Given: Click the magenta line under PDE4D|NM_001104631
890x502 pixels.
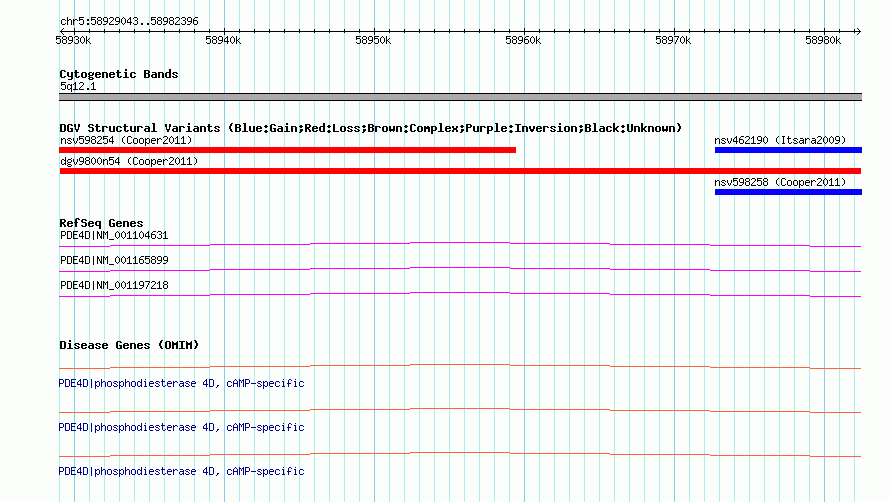Looking at the screenshot, I should tap(460, 244).
